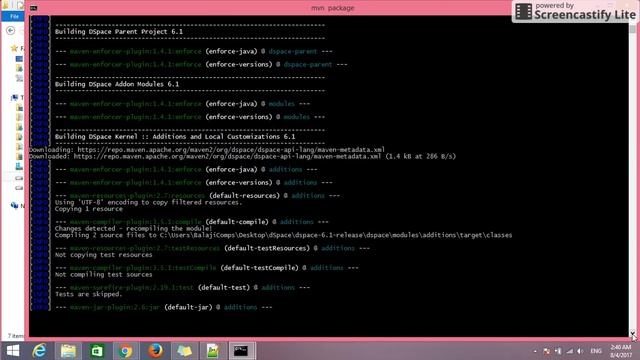Click 'Building DSpace Kernel :: Additions' line

pyautogui.click(x=175, y=136)
